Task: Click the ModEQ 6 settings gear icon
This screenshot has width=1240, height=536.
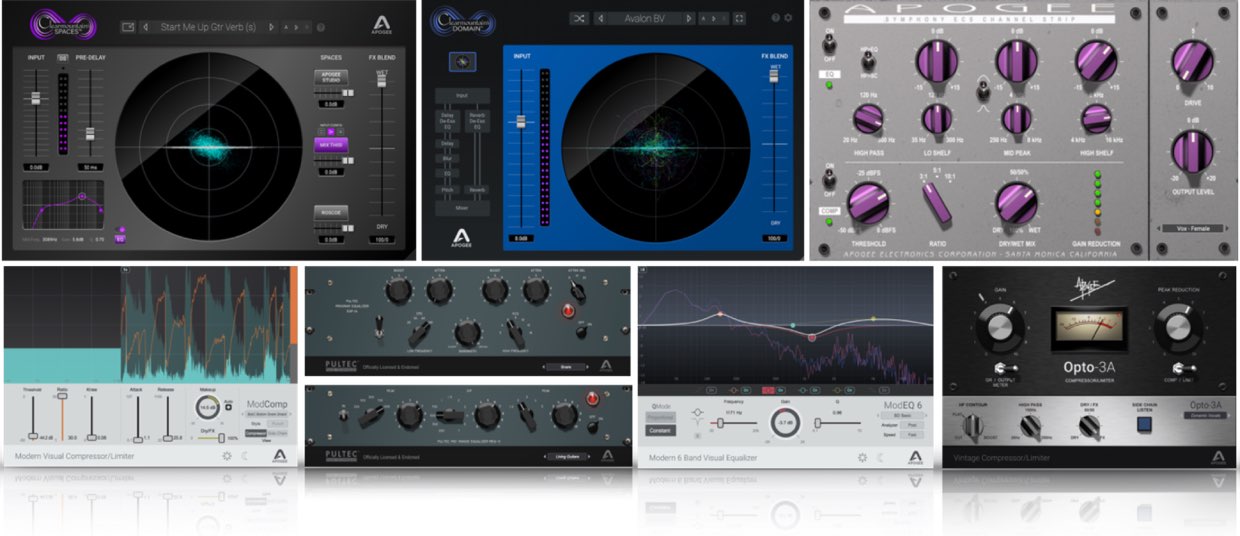Action: (x=862, y=457)
